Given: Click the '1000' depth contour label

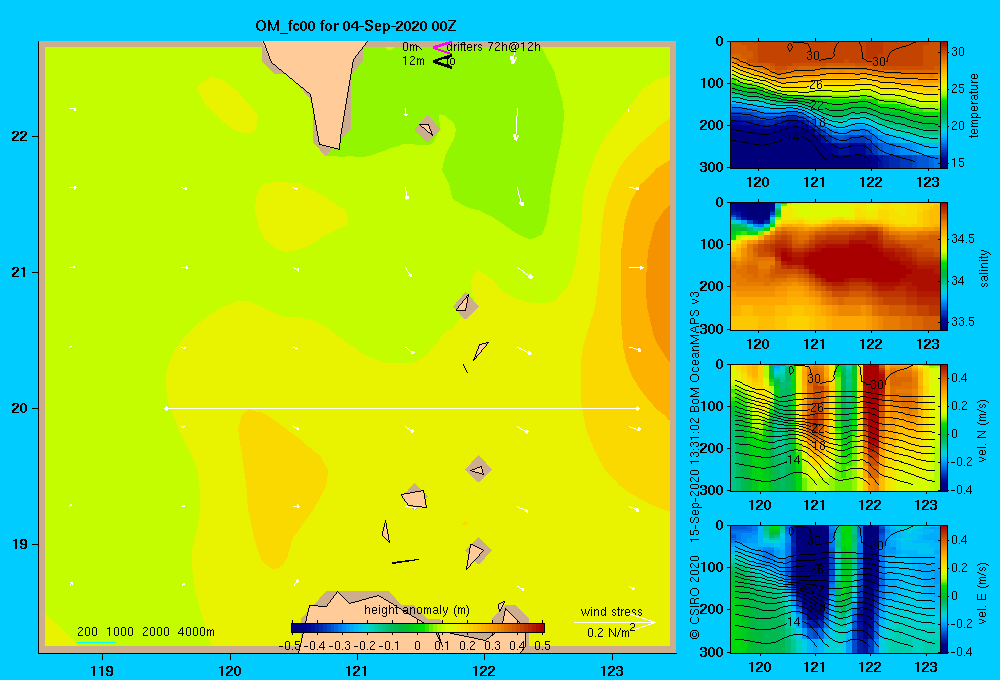Looking at the screenshot, I should point(120,632).
